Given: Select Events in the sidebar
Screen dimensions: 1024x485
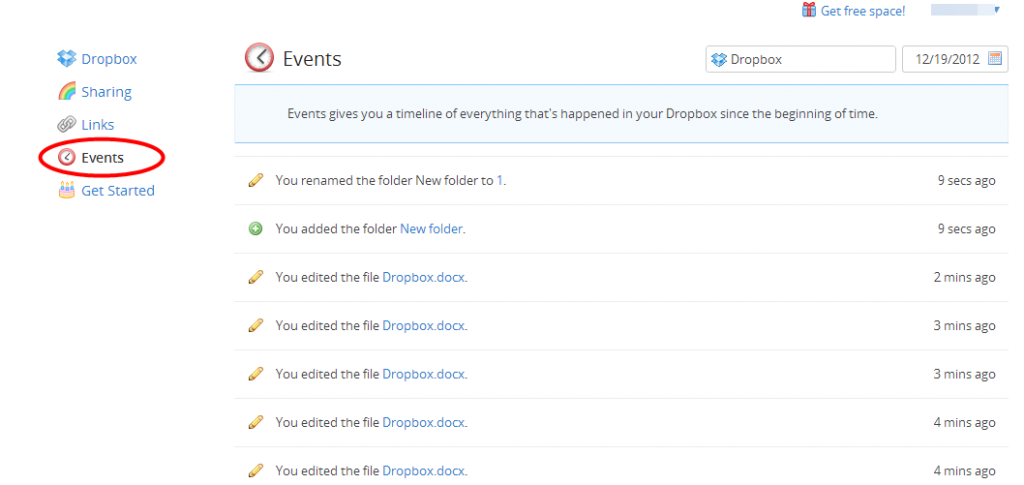Looking at the screenshot, I should pos(103,158).
